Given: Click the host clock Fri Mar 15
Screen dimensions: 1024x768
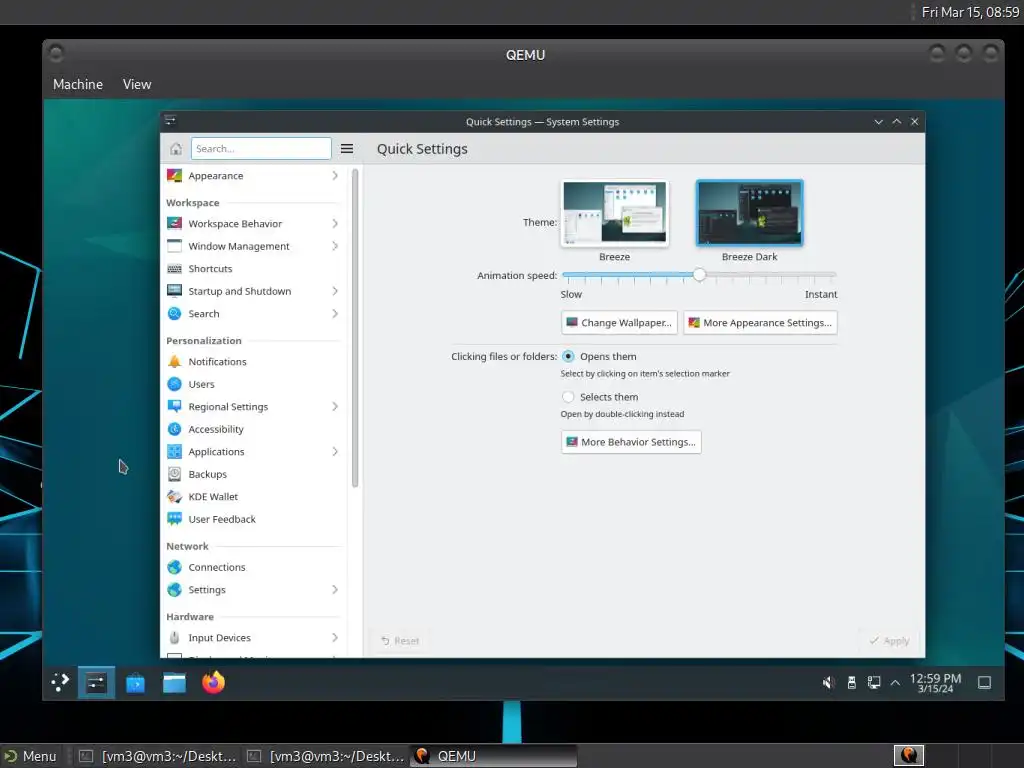Looking at the screenshot, I should 970,12.
